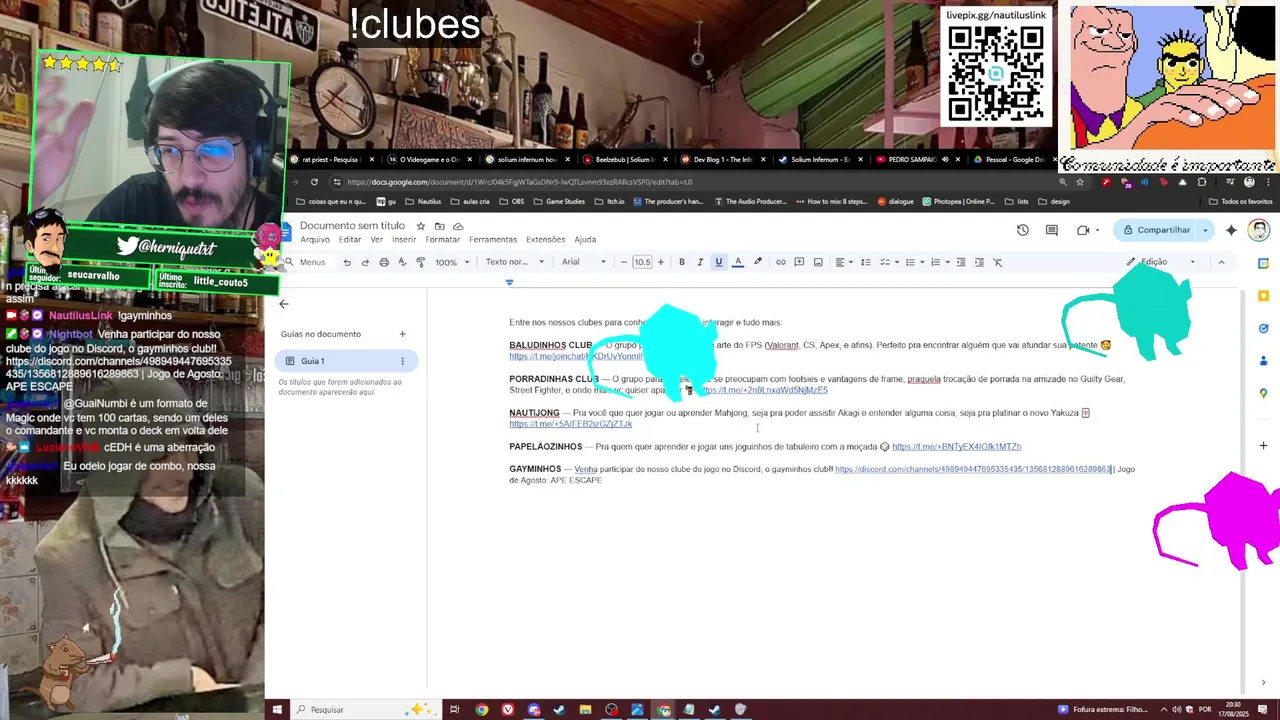Toggle bold formatting
Screen dimensions: 1280x720
pos(682,262)
